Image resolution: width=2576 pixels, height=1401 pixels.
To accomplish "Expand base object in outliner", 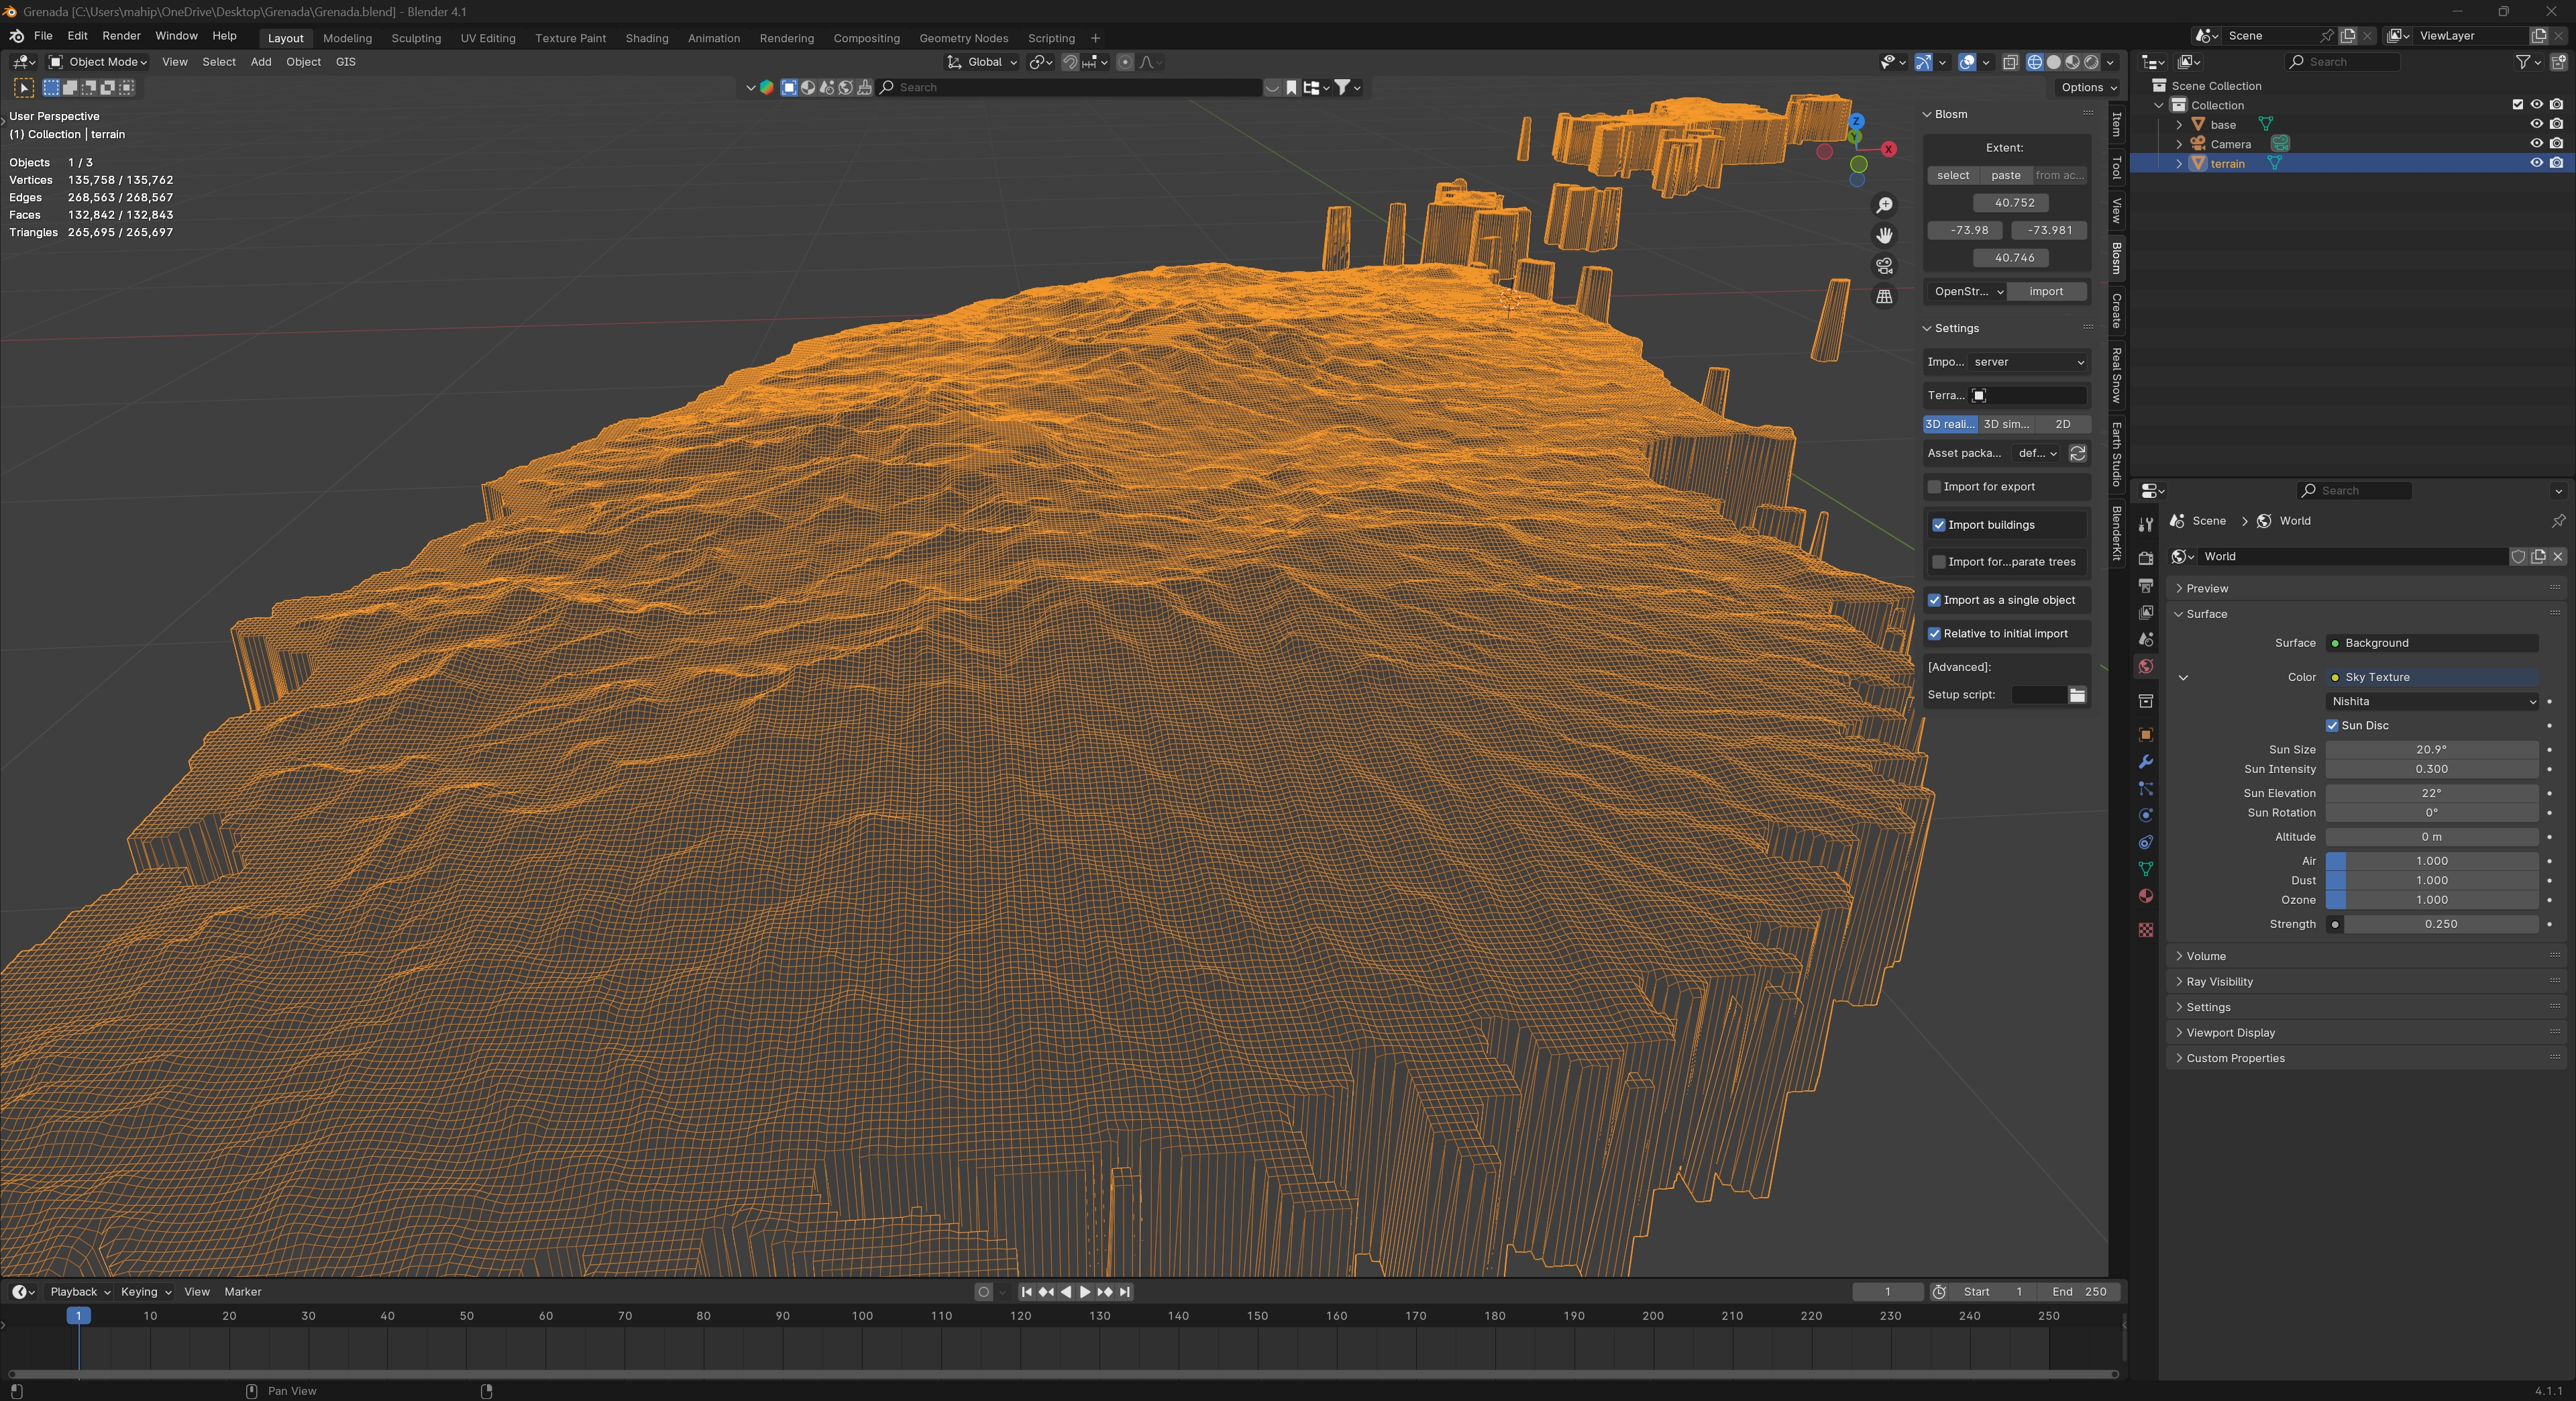I will point(2179,125).
